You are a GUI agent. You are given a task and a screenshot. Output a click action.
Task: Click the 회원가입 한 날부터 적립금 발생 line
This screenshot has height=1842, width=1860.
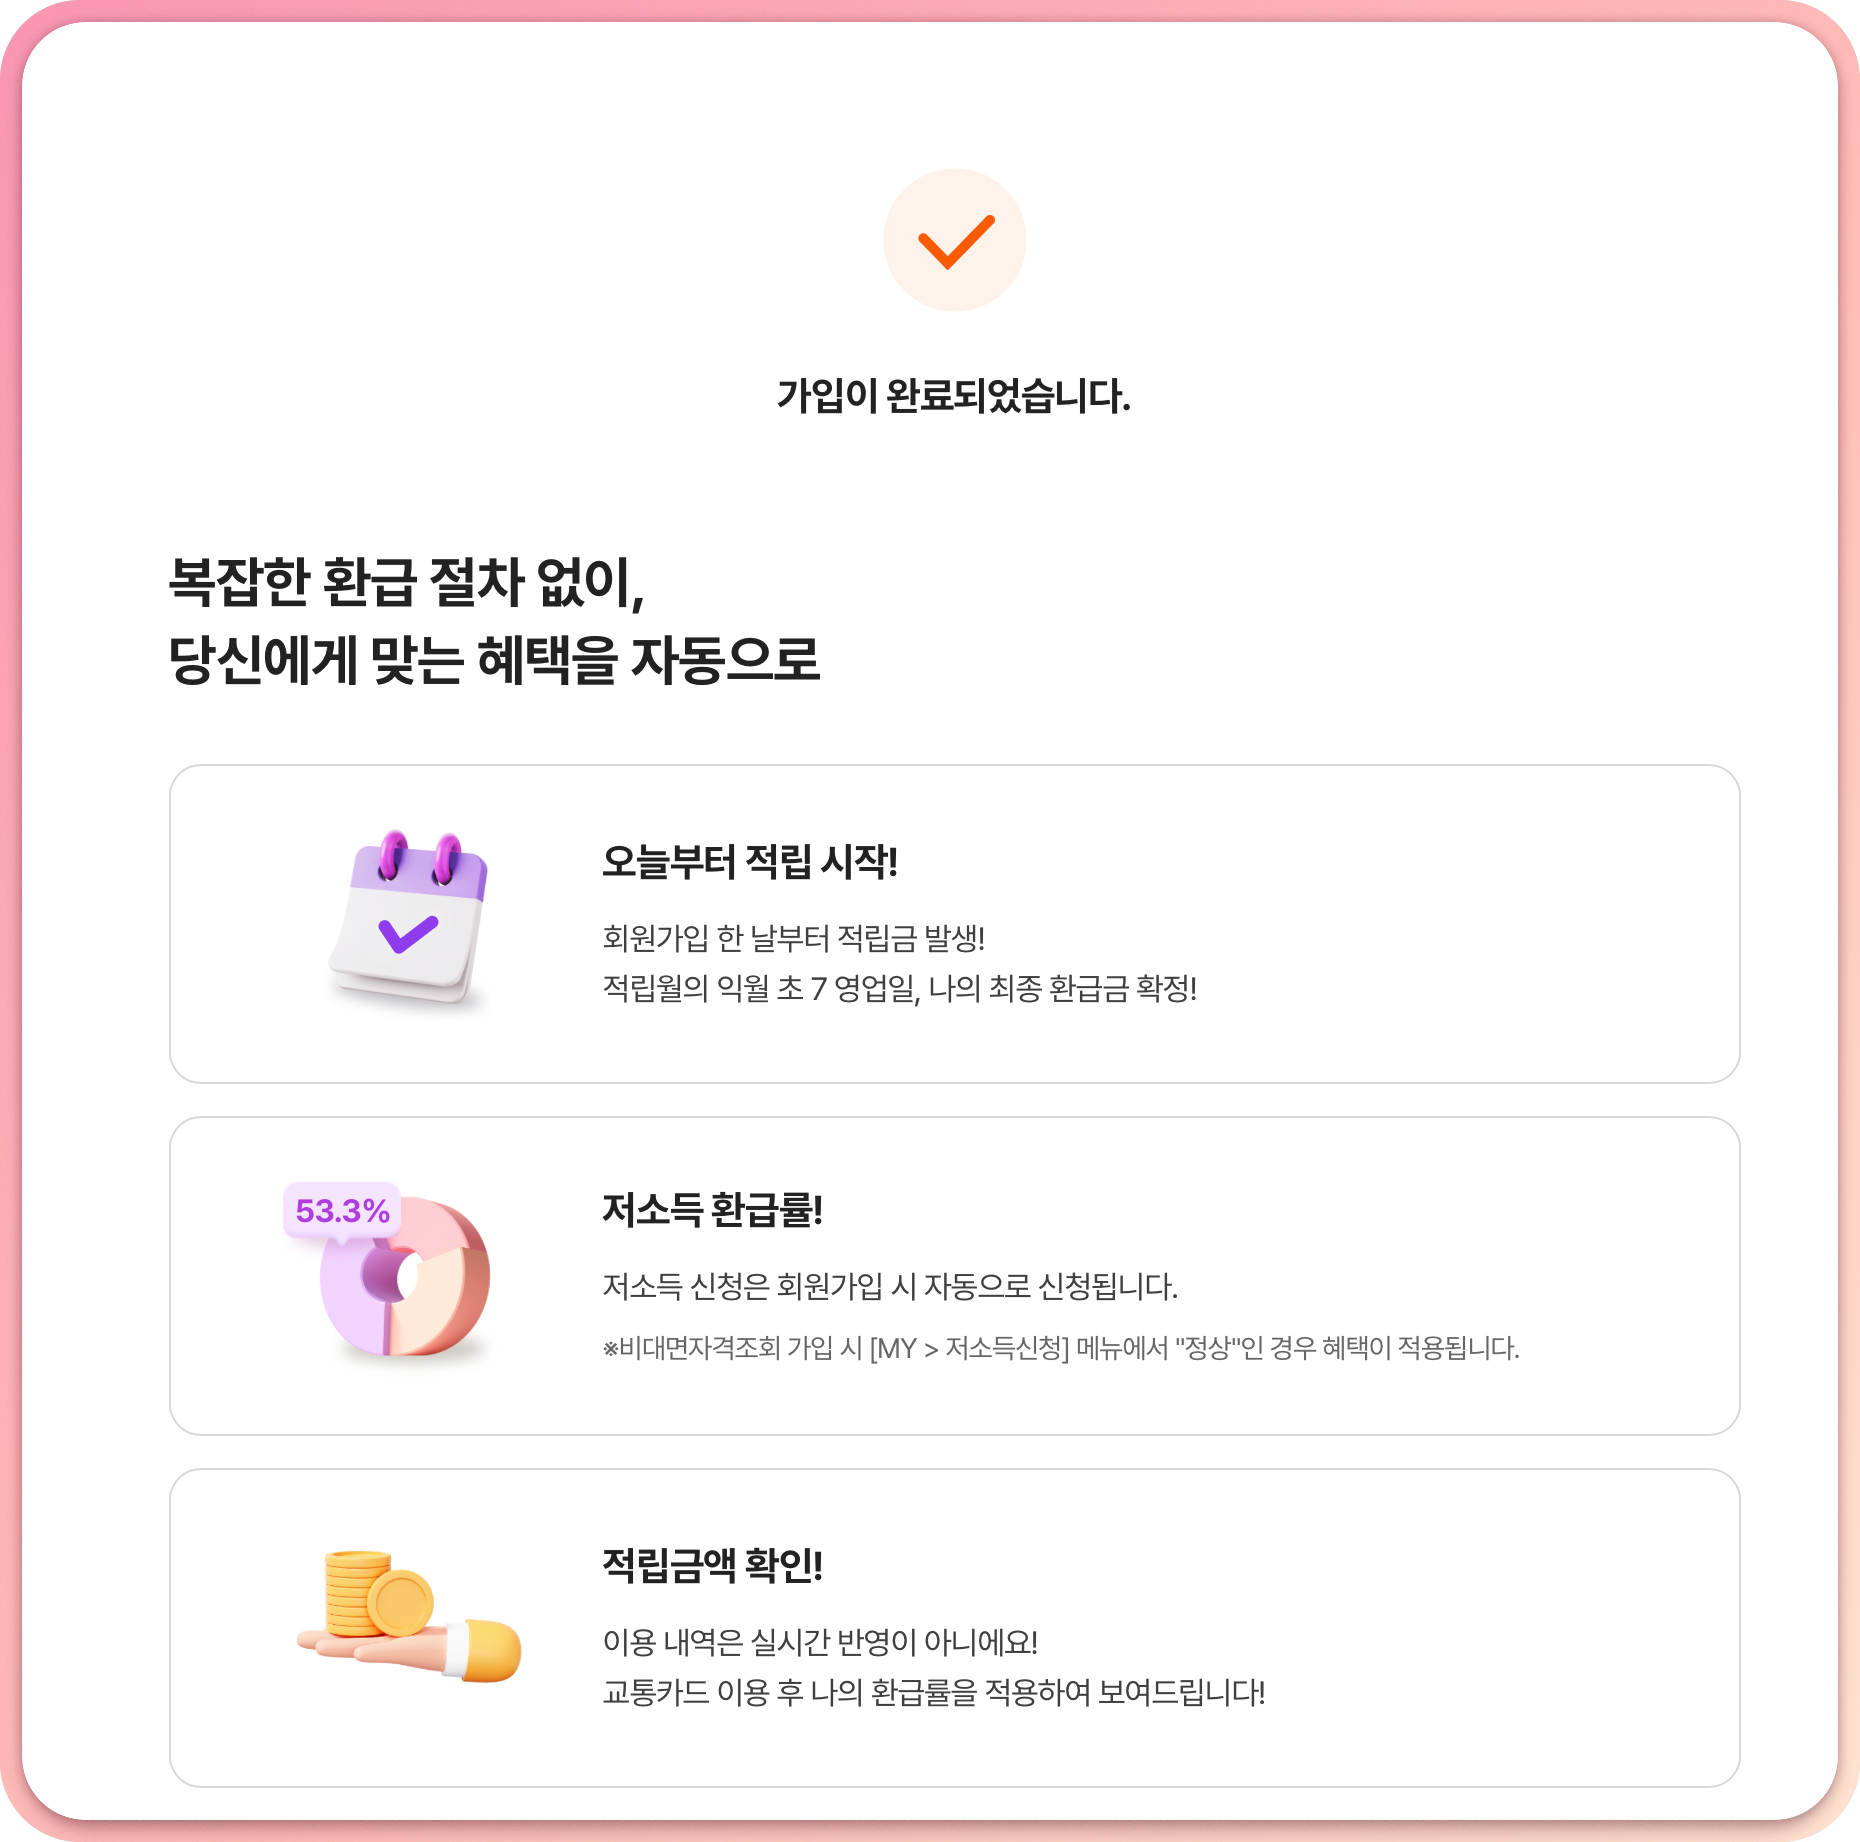pyautogui.click(x=794, y=938)
